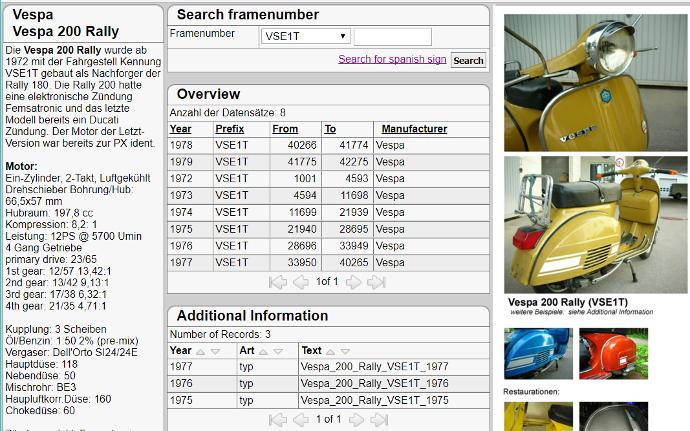Sort Year column ascending in Additional Information
This screenshot has width=690, height=431.
(x=201, y=352)
